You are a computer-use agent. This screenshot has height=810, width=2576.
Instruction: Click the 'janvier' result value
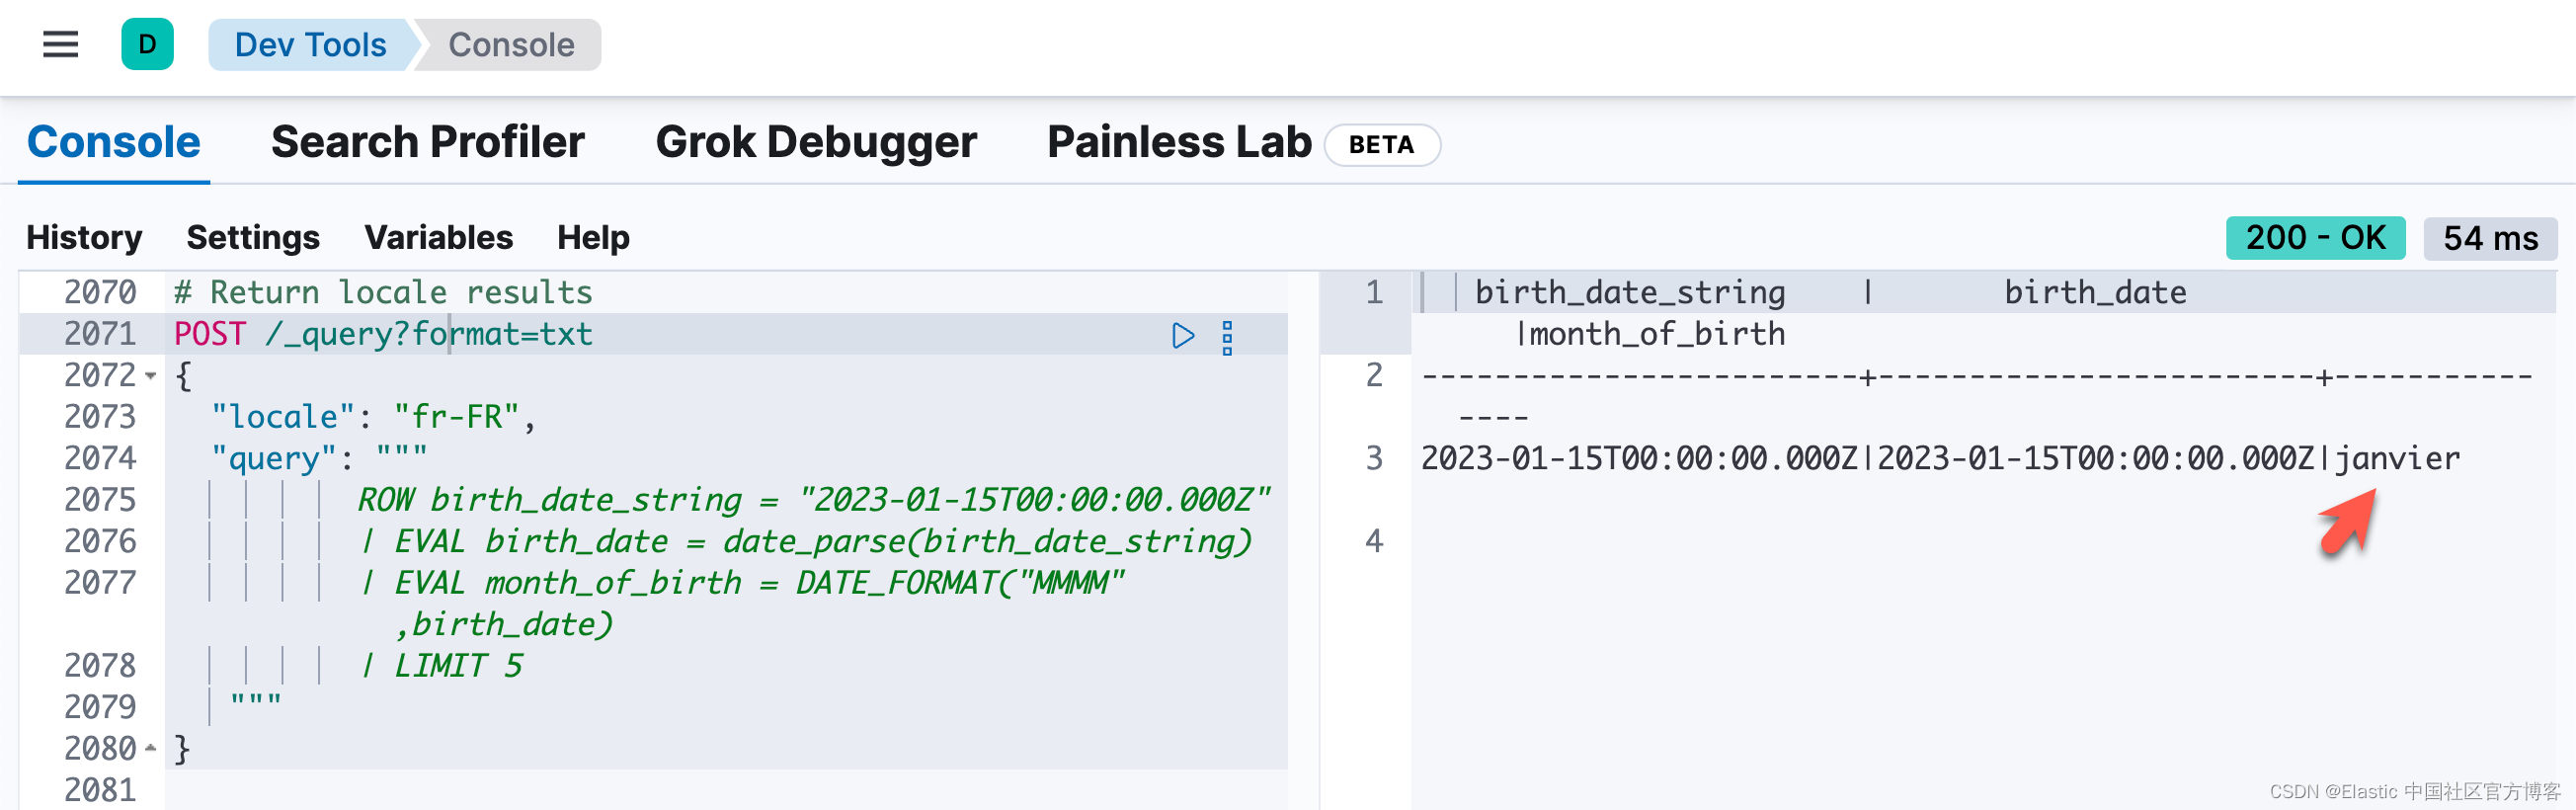(x=2397, y=459)
